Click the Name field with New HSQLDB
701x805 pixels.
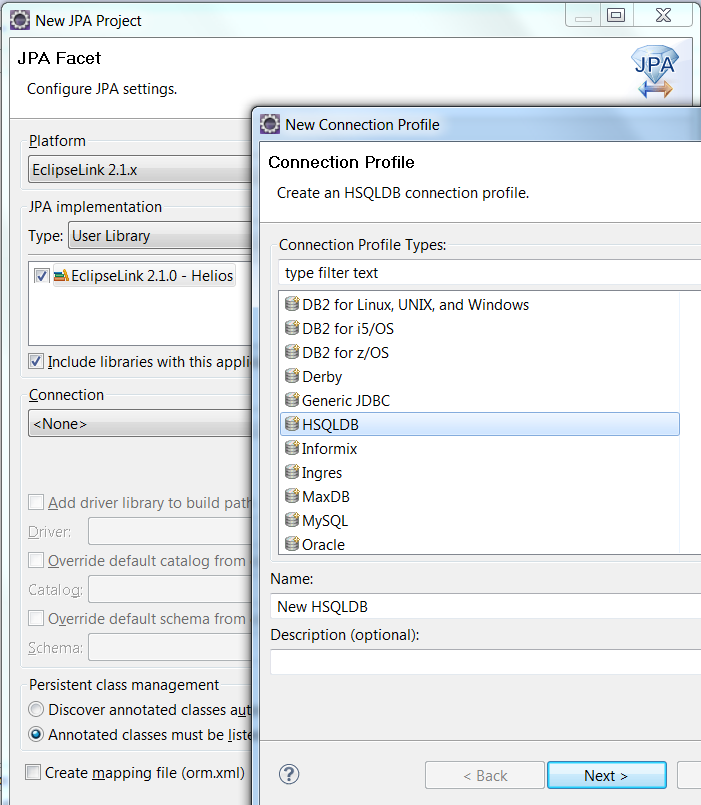tap(485, 606)
